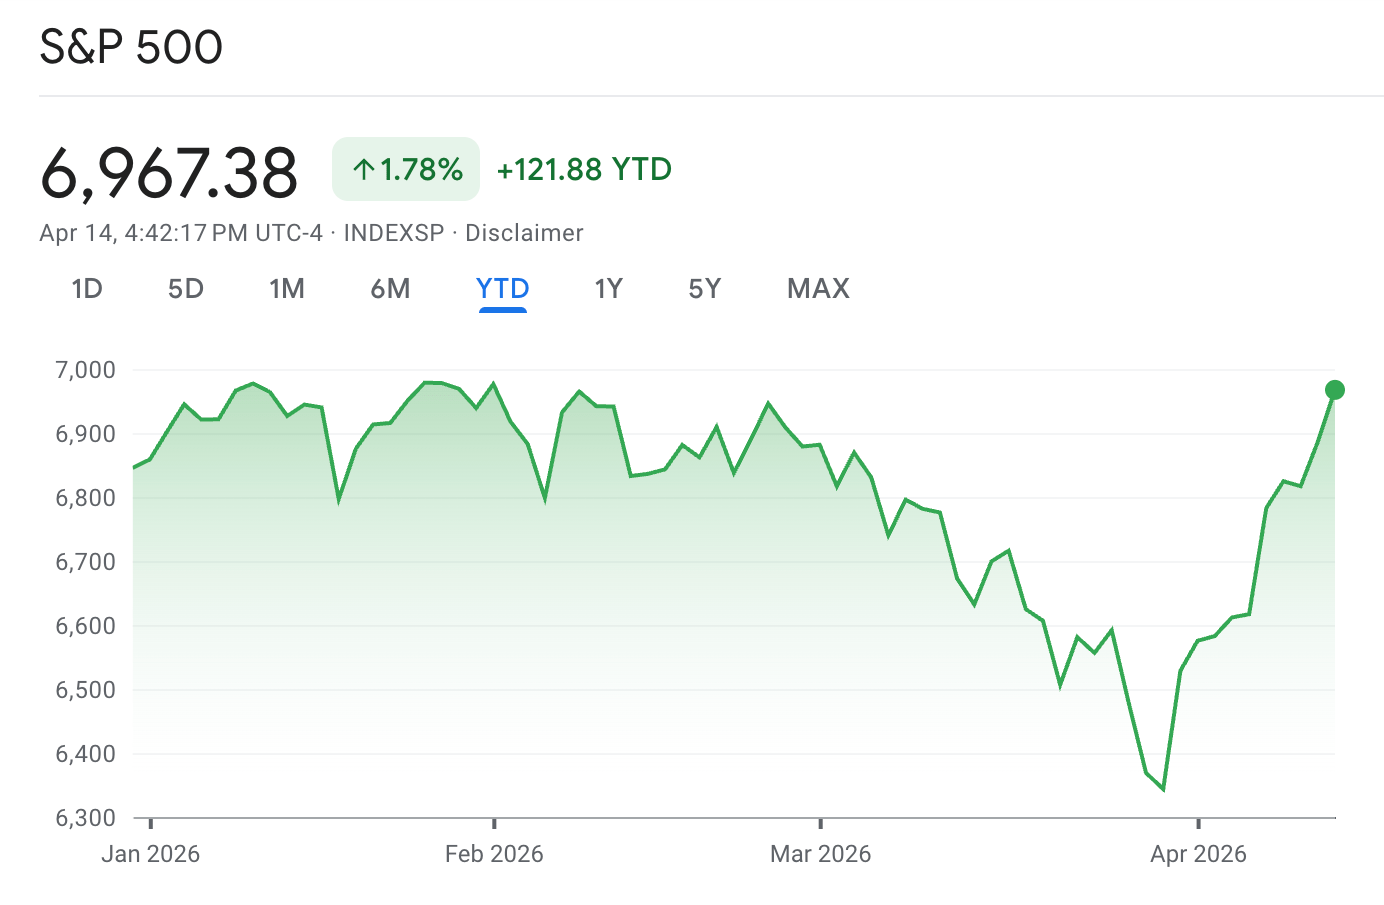The image size is (1384, 905).
Task: Open the 6M time range tab
Action: tap(390, 289)
